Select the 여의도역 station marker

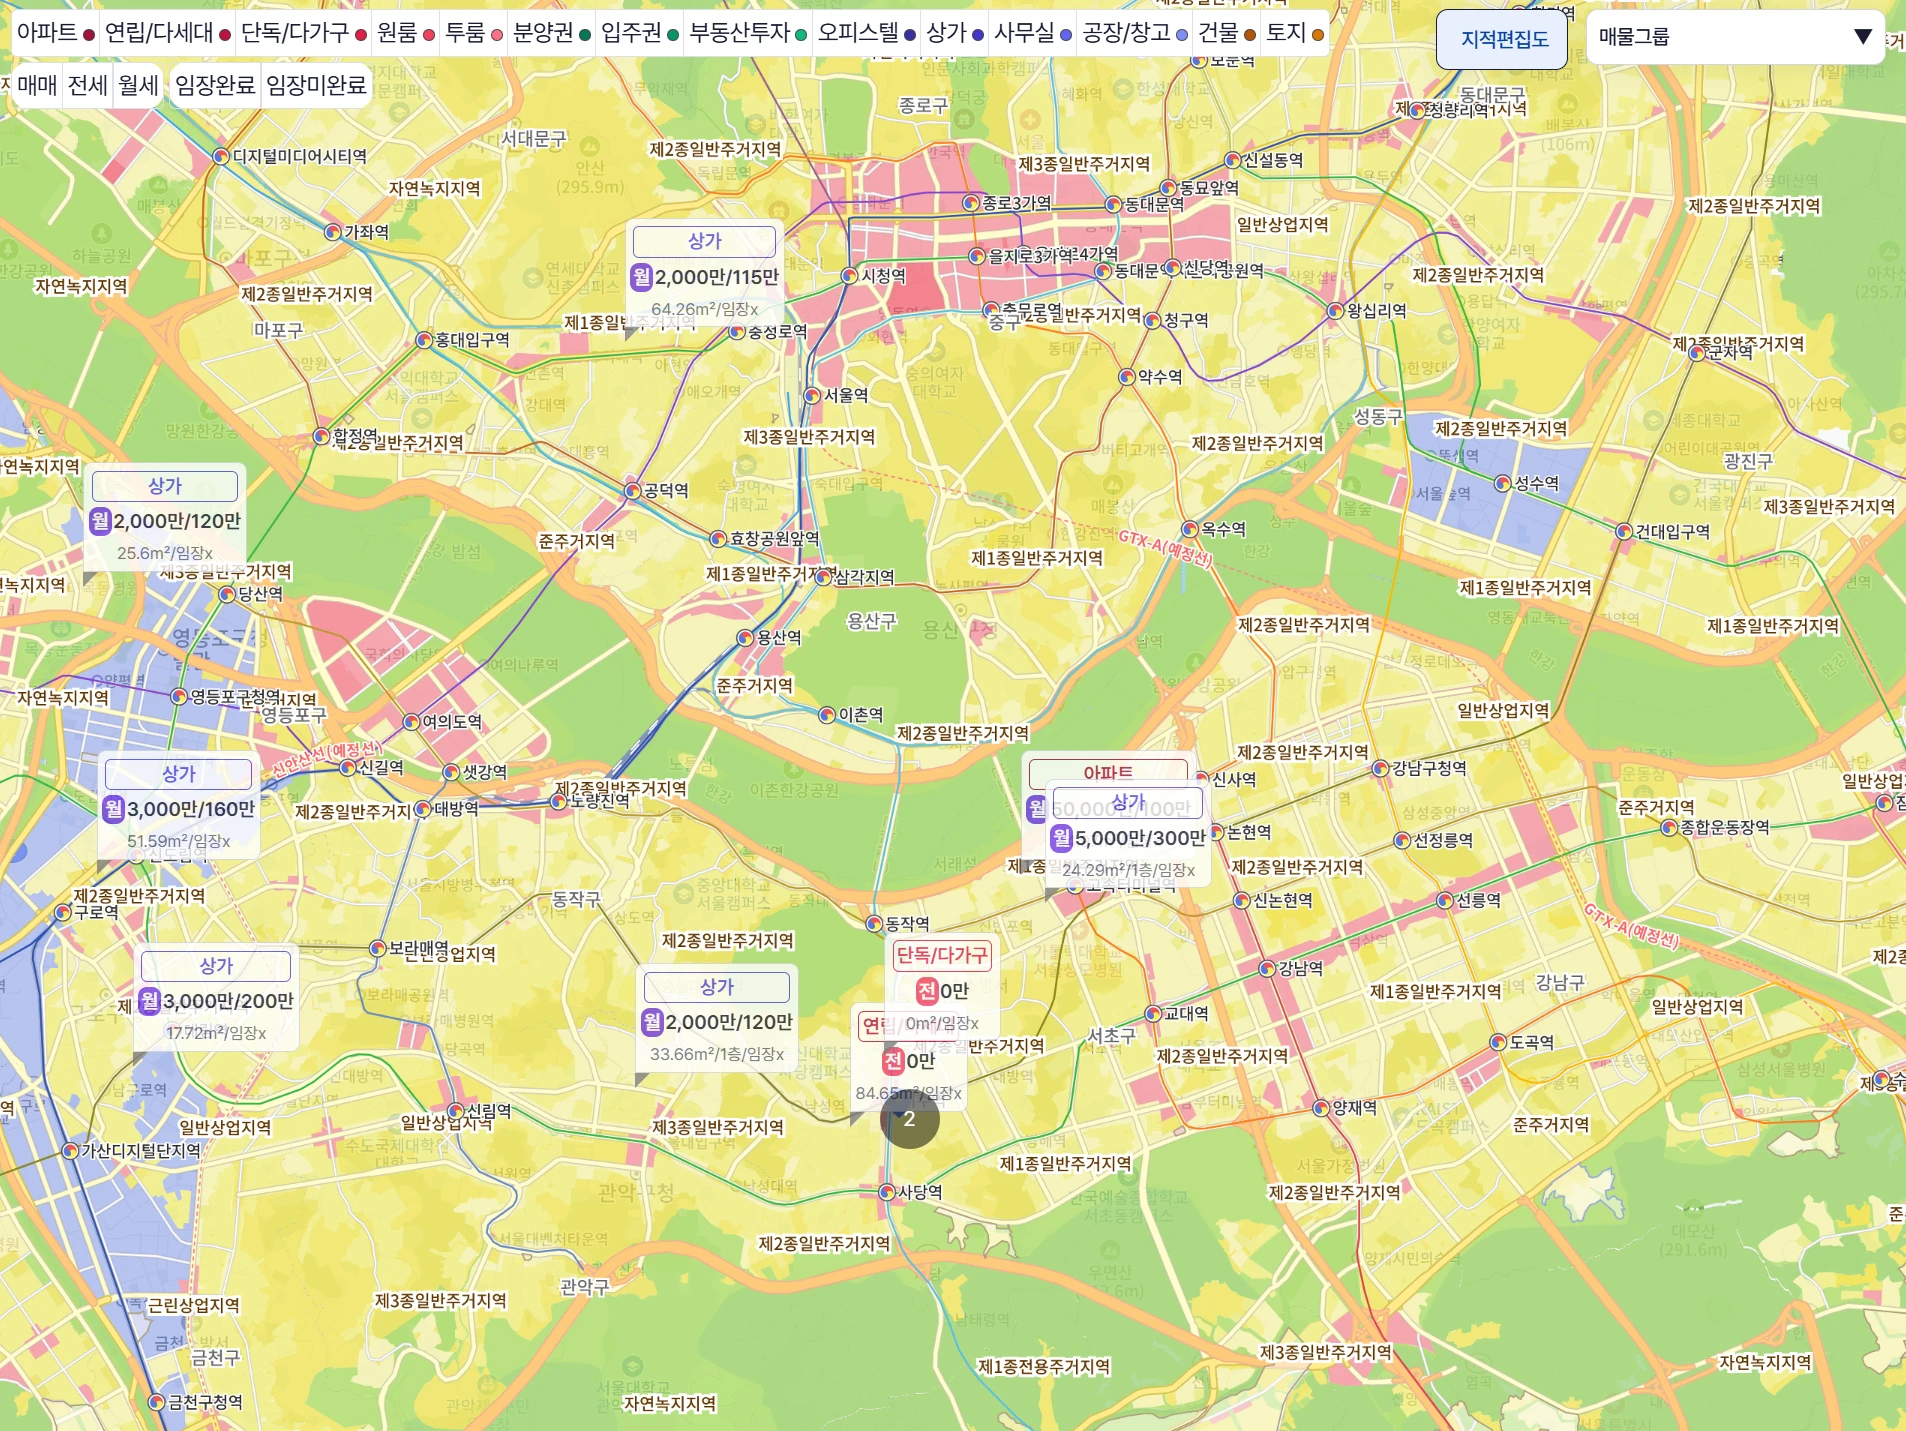(x=411, y=722)
